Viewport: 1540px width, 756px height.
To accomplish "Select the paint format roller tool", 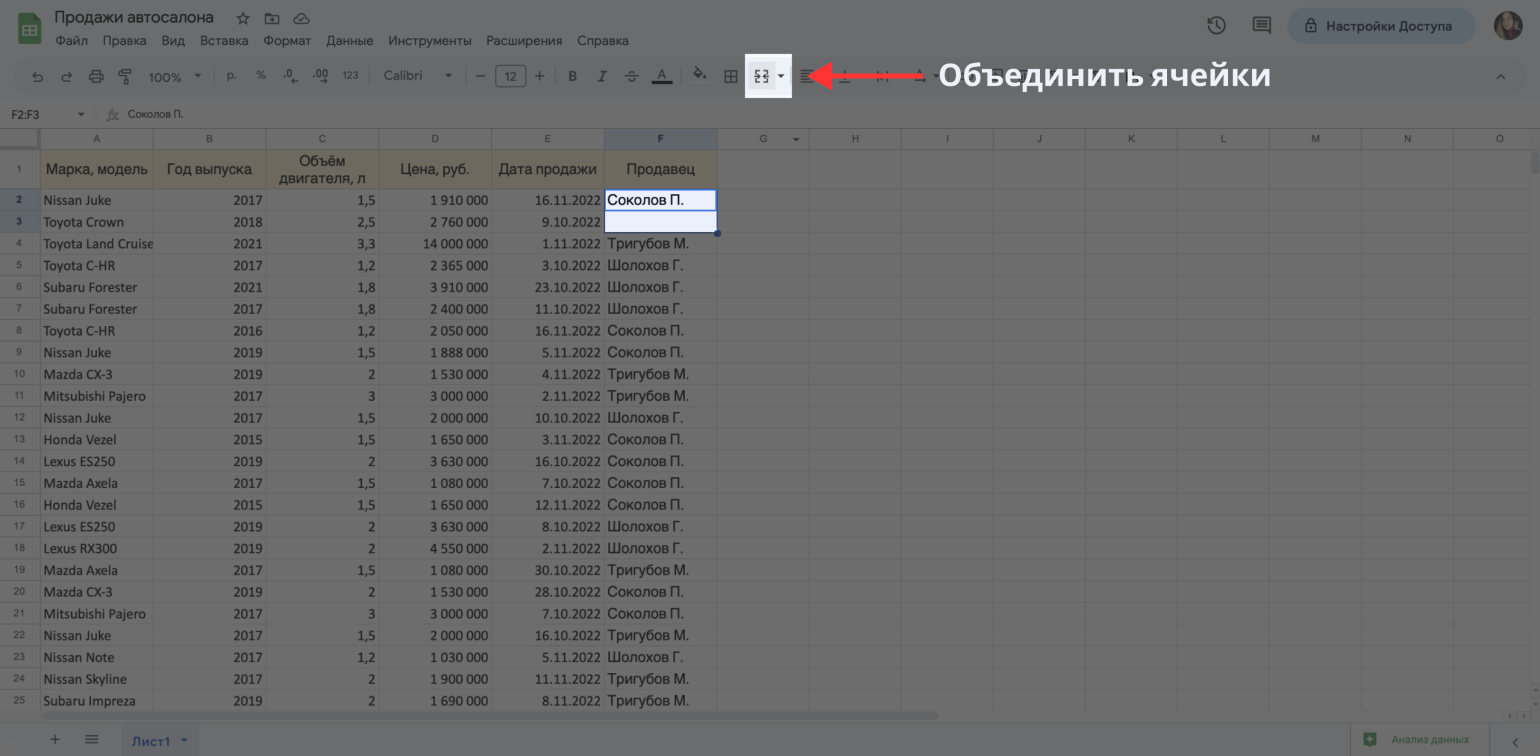I will tap(125, 76).
